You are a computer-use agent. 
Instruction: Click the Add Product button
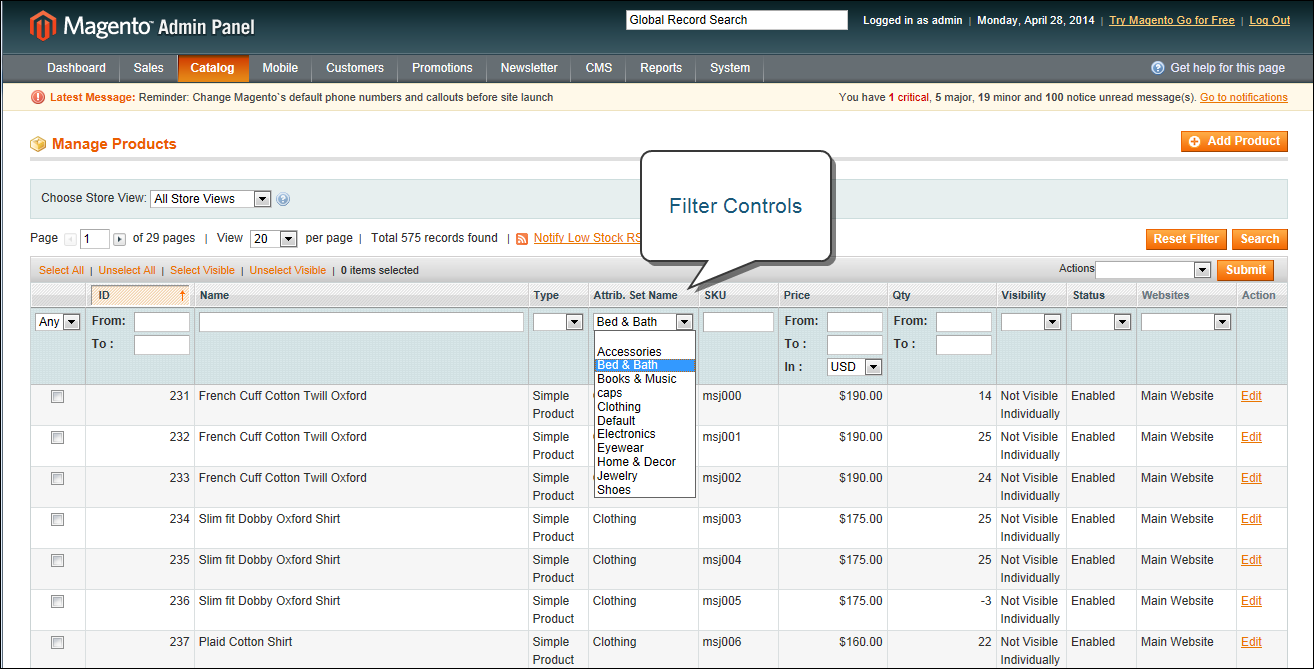click(x=1234, y=141)
